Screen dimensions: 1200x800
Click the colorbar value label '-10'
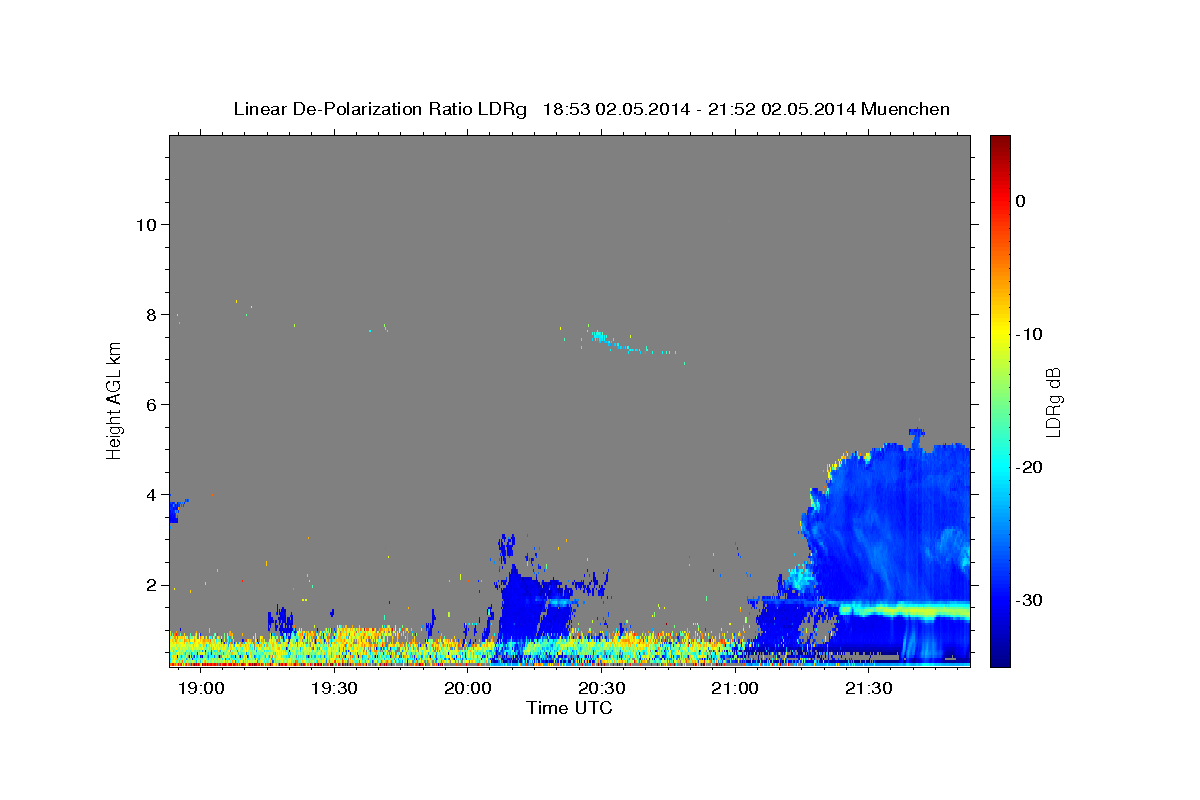1030,334
